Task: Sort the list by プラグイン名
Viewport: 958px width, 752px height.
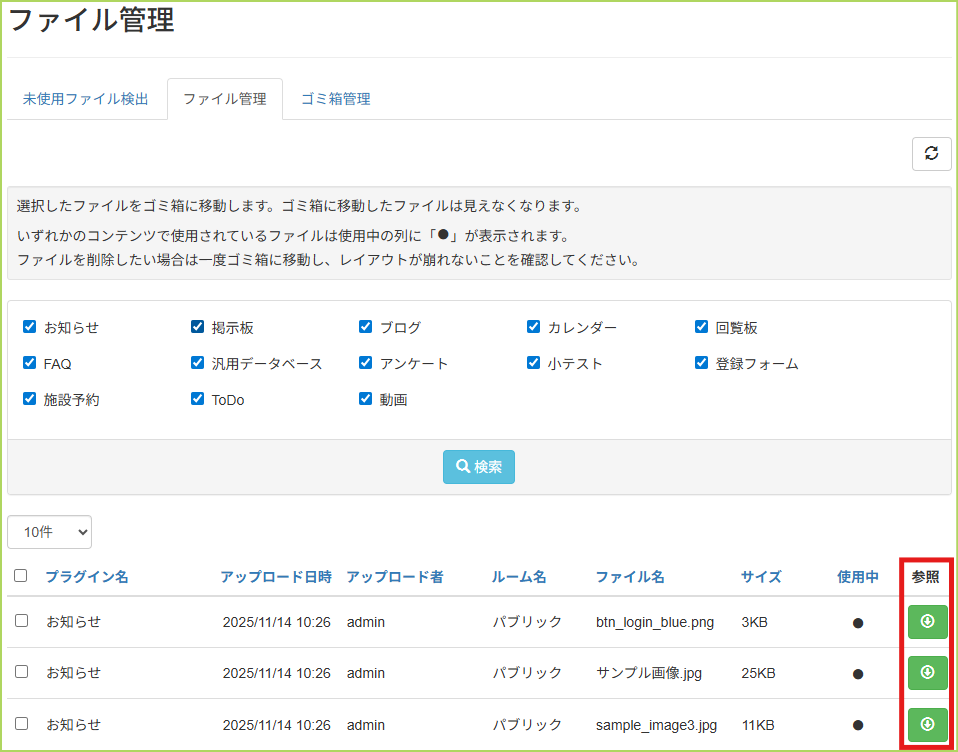Action: (x=87, y=577)
